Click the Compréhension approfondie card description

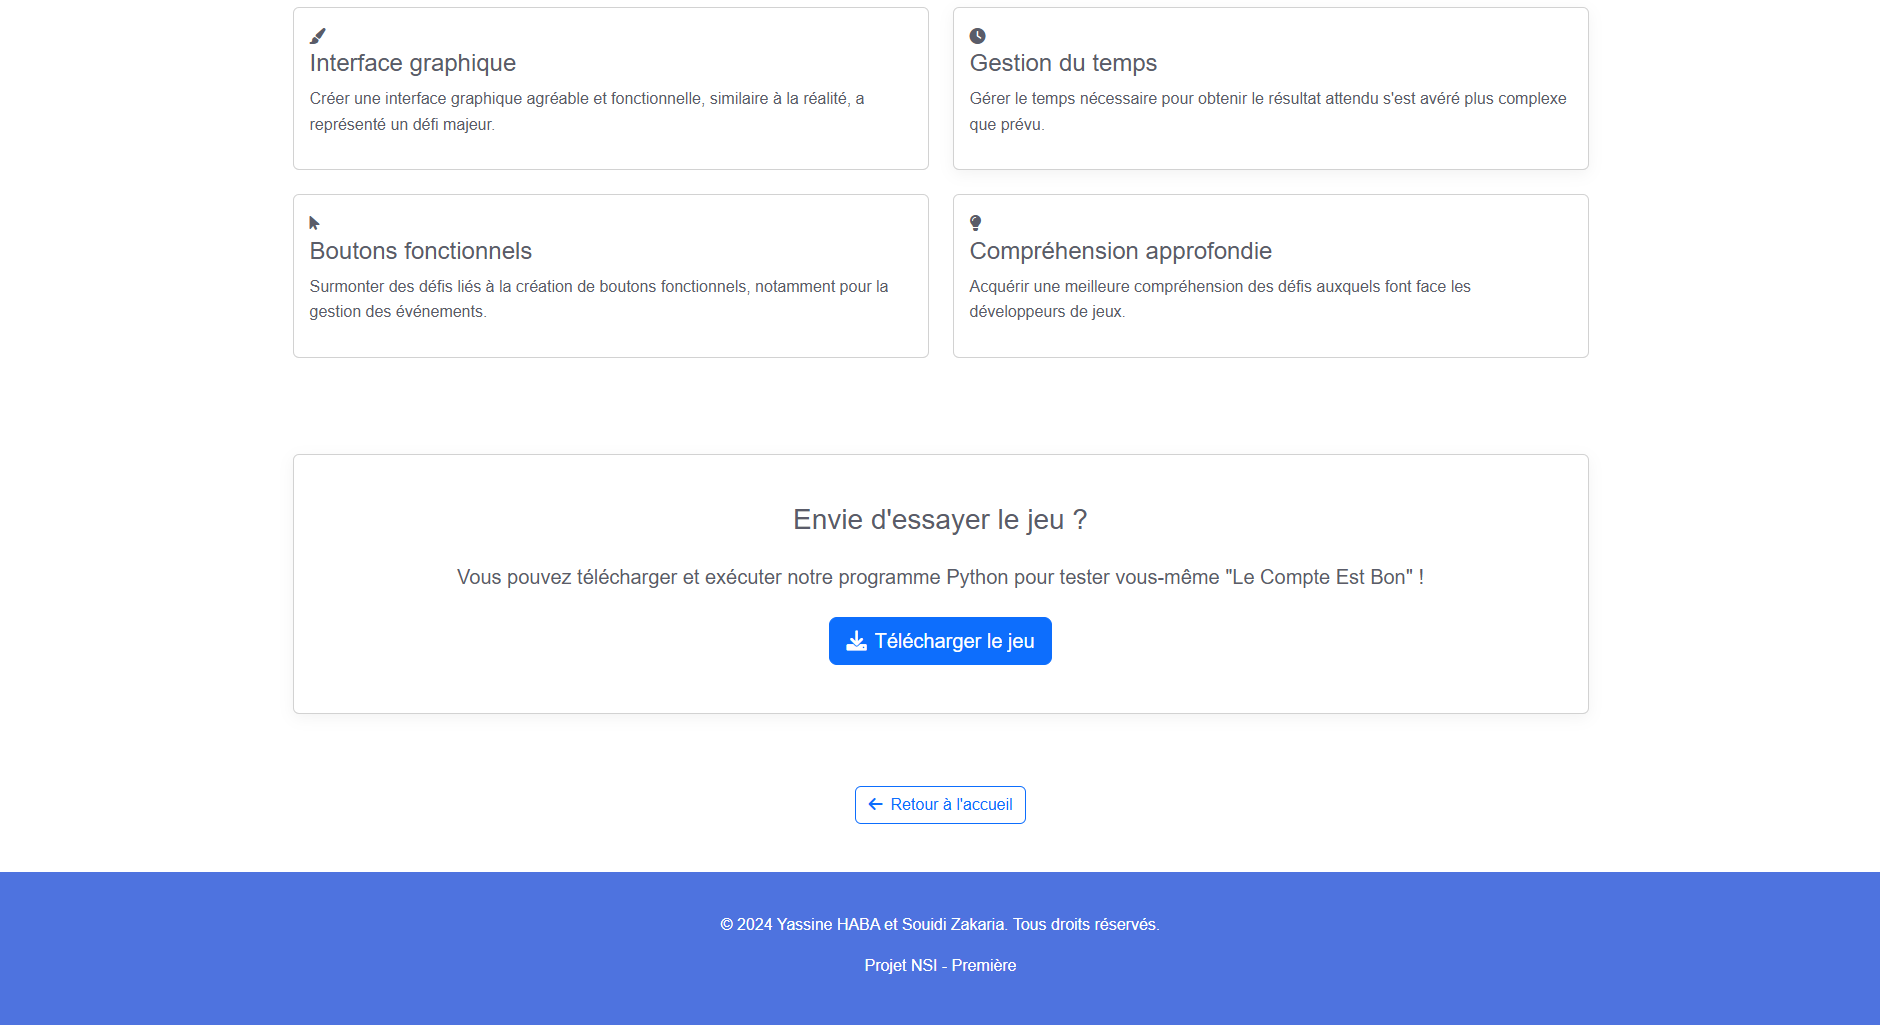1219,299
